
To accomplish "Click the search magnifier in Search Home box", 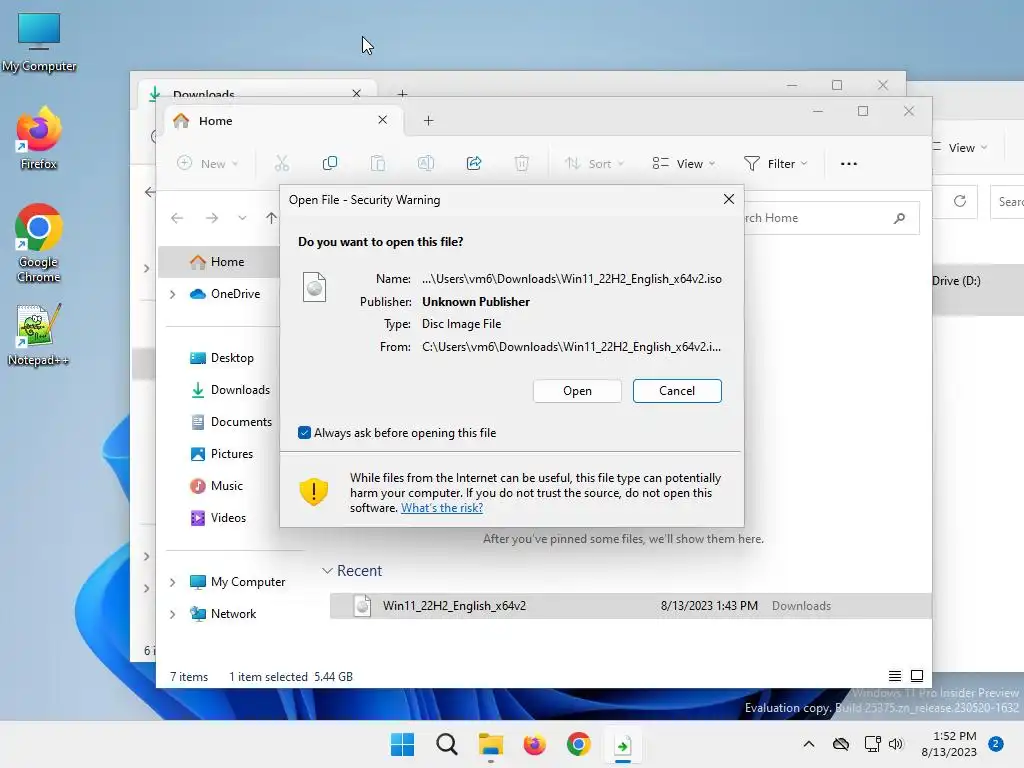I will [x=899, y=218].
